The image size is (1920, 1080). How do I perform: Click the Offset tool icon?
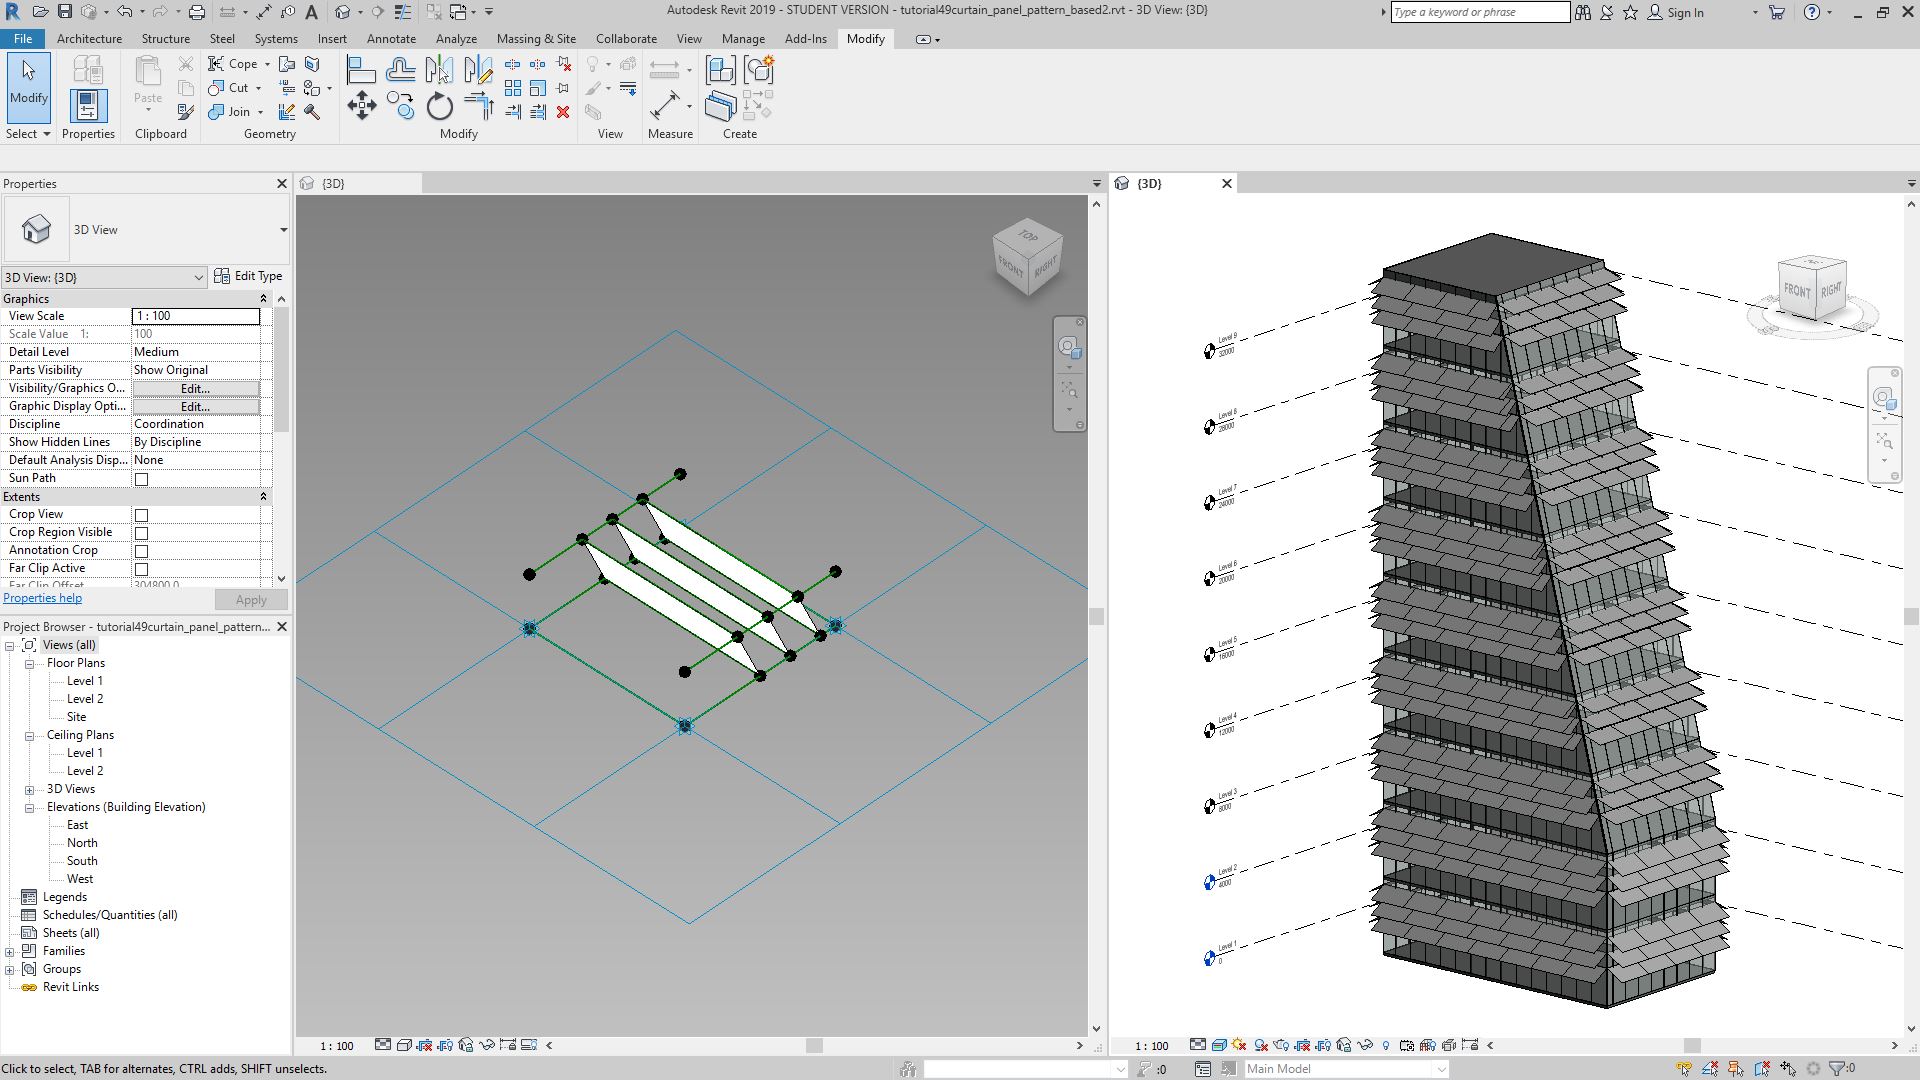pos(400,70)
